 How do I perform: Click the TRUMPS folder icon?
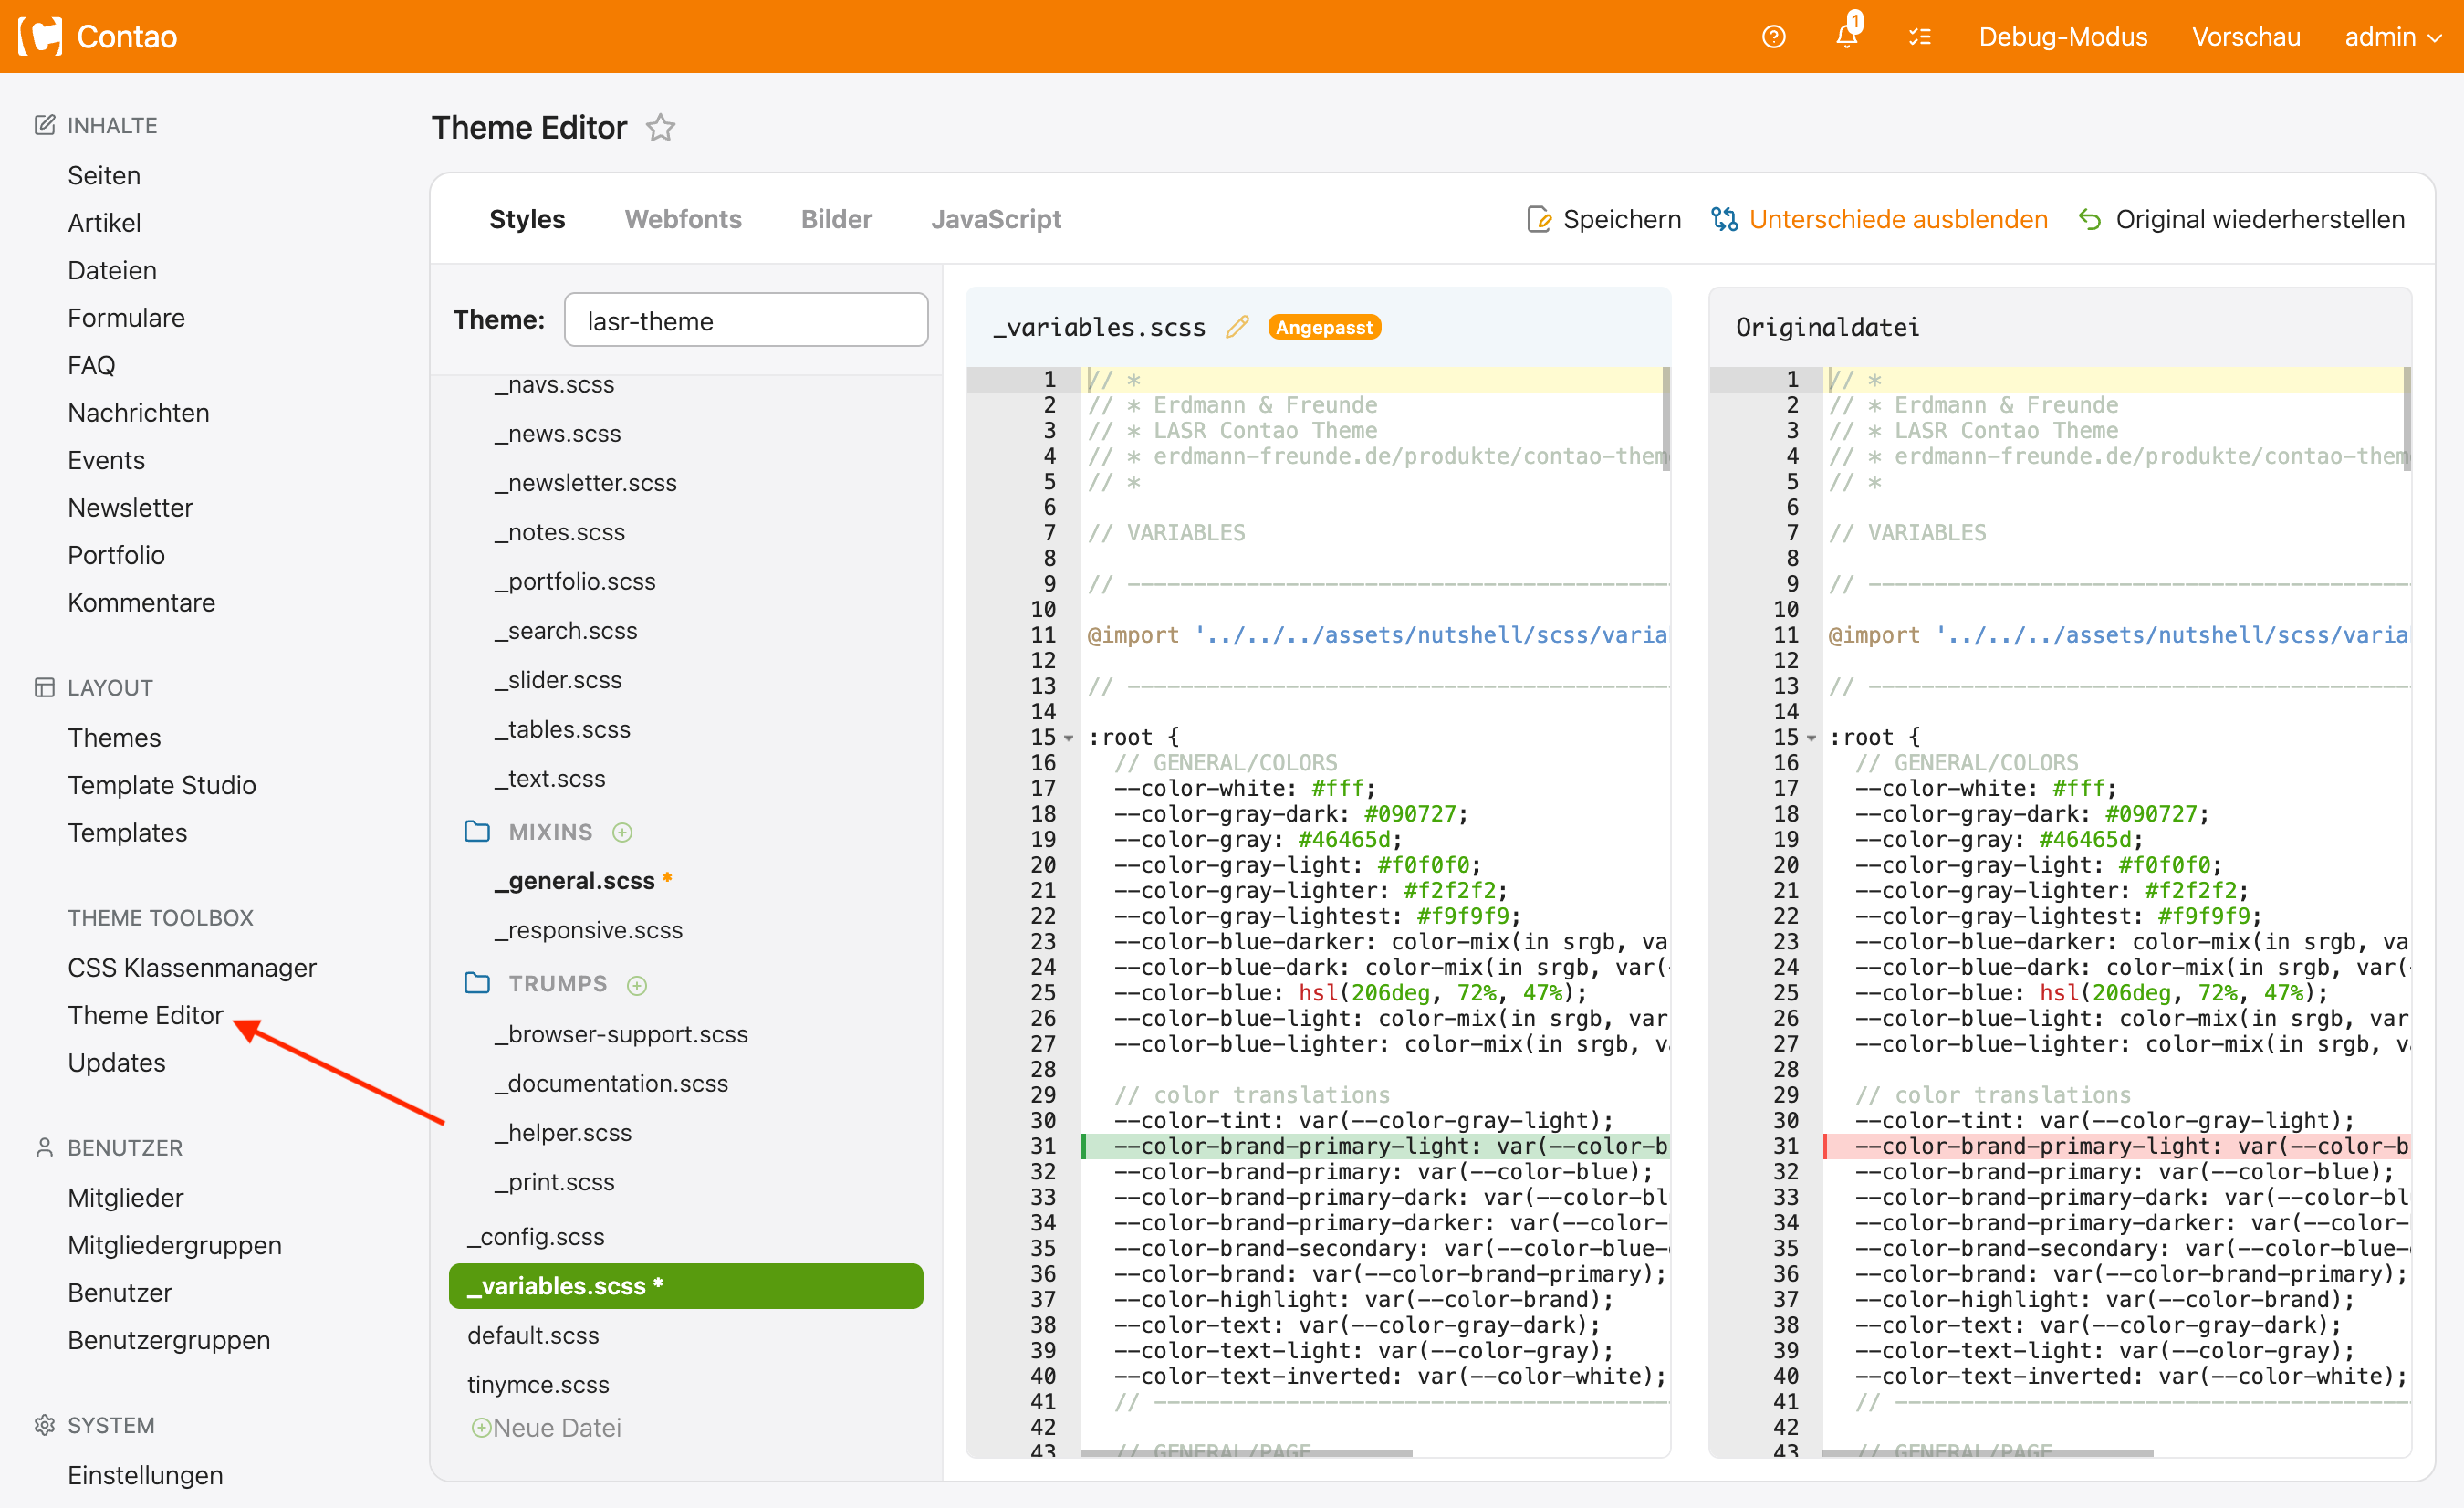click(478, 983)
